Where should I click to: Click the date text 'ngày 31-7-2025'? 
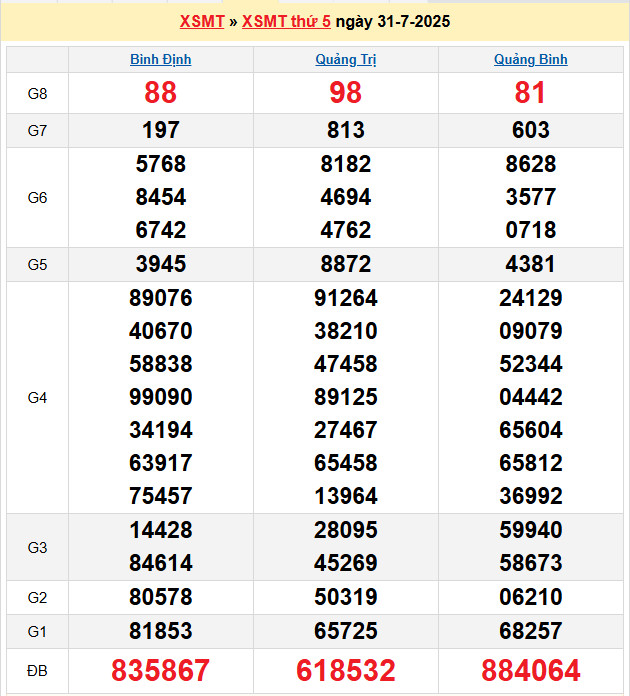tap(393, 21)
